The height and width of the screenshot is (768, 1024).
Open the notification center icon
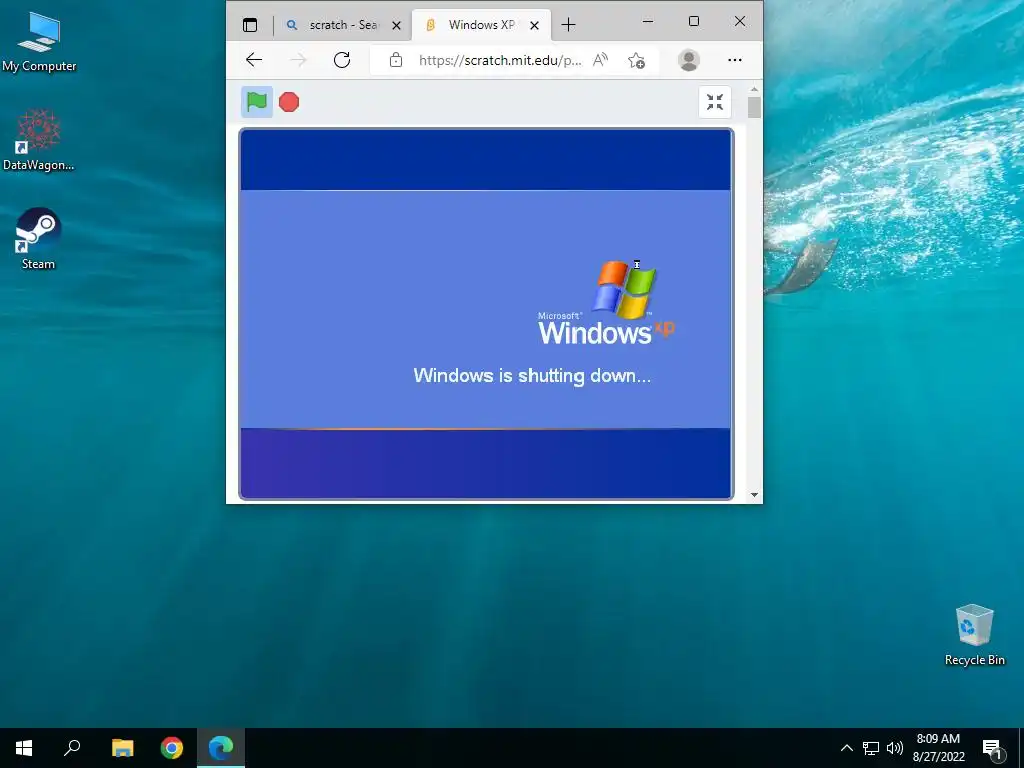click(993, 749)
